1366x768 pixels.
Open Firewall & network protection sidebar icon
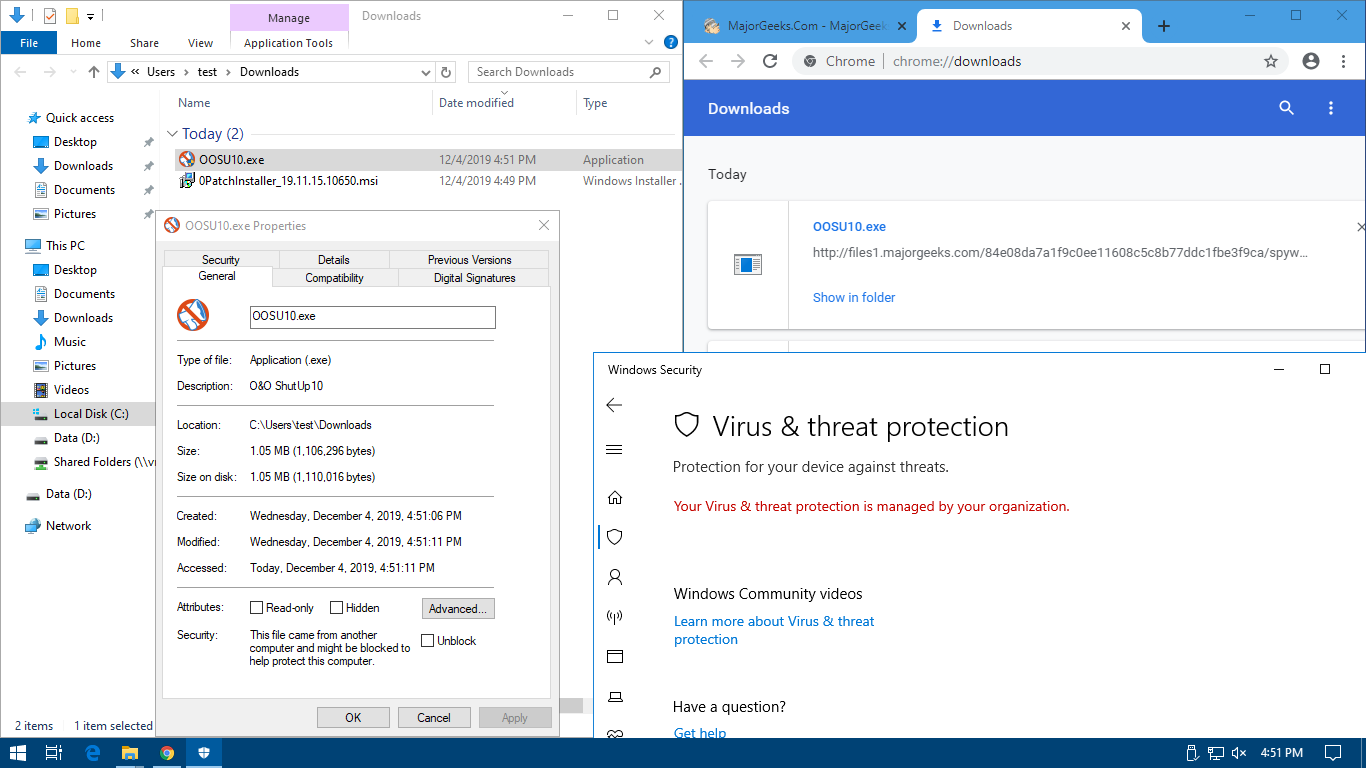(x=615, y=617)
